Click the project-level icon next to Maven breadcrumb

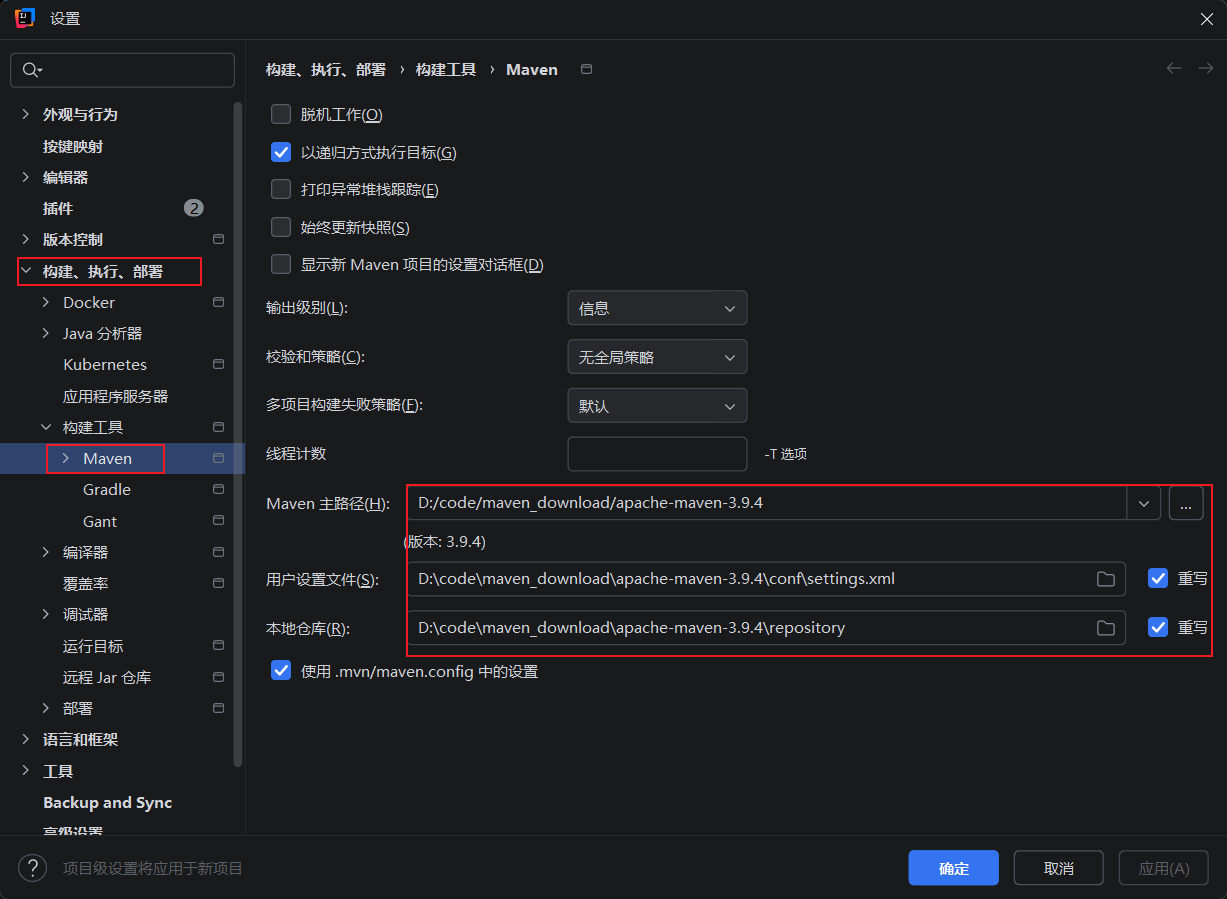click(x=587, y=69)
